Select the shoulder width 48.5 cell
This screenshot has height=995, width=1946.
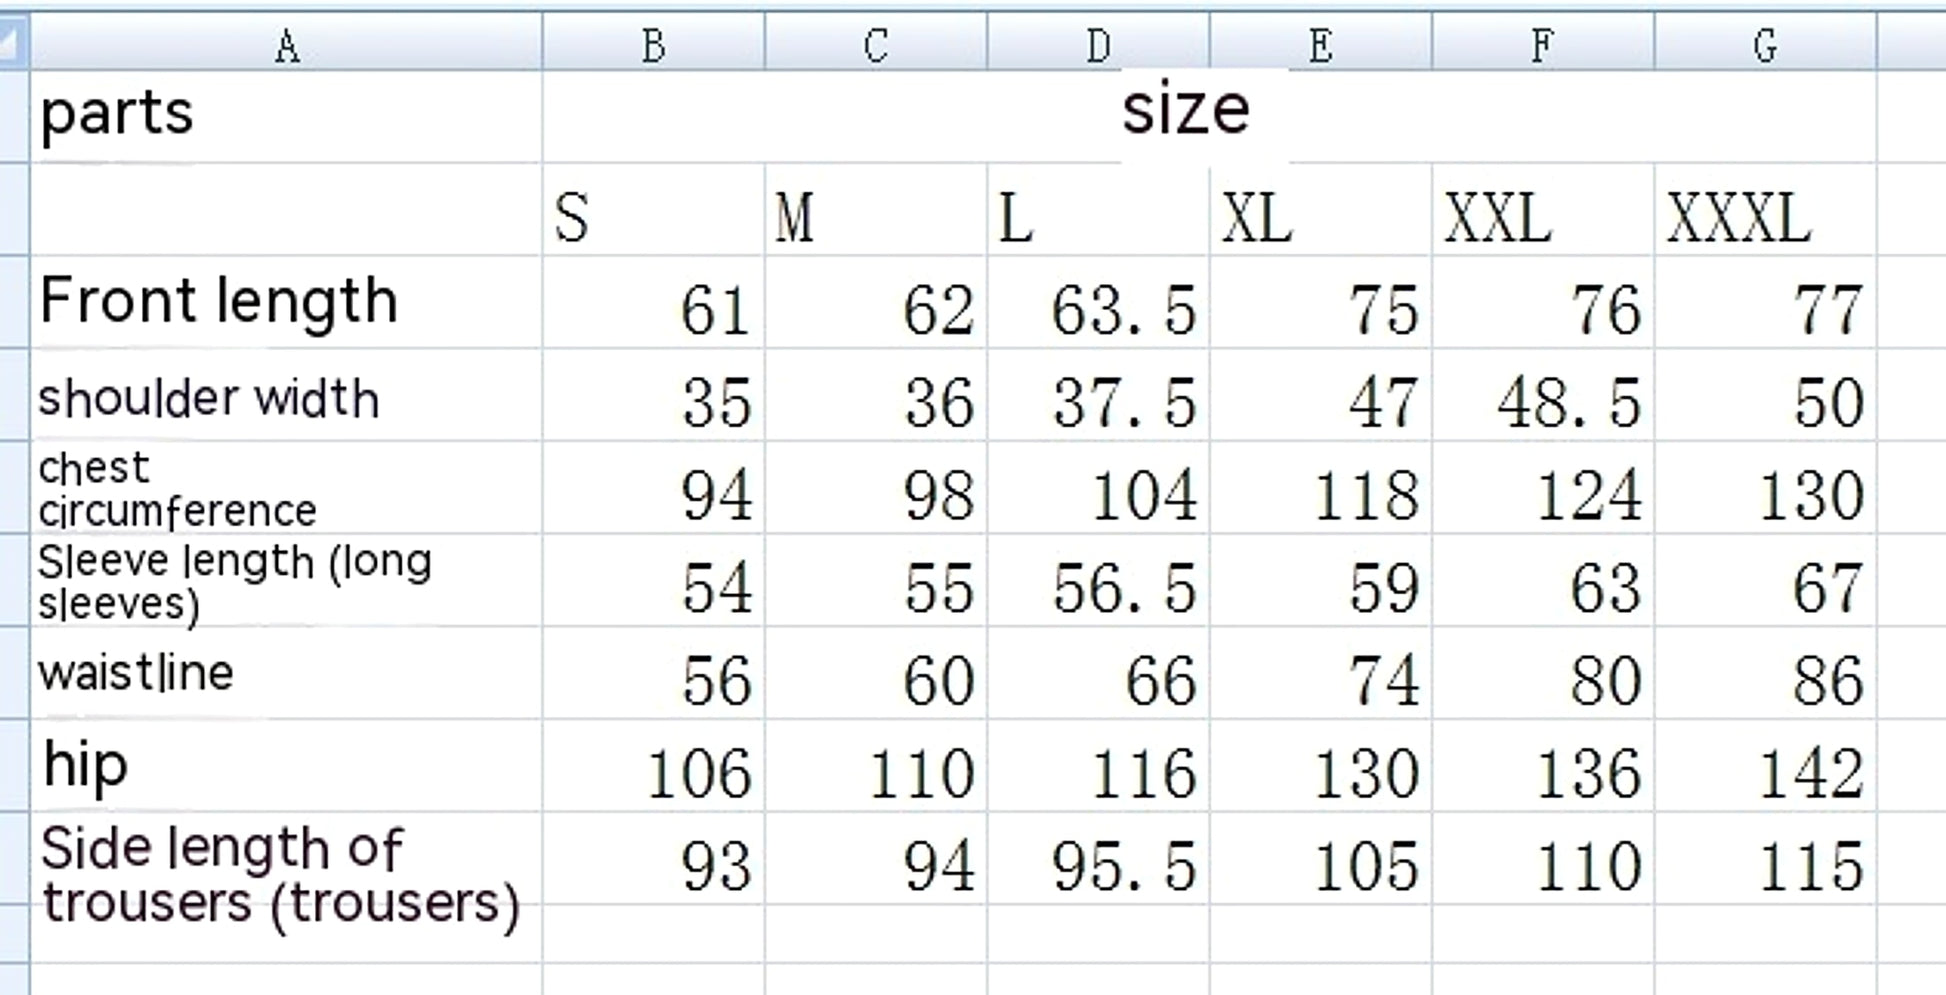(x=1543, y=395)
